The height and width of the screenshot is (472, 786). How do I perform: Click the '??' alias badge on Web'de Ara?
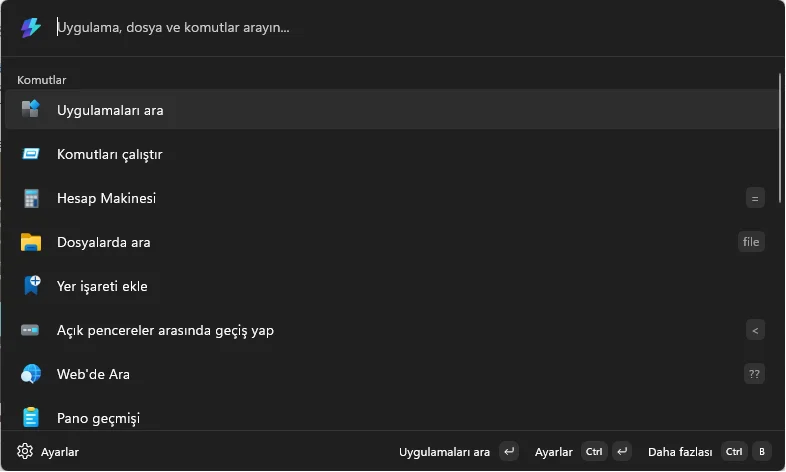click(x=754, y=374)
